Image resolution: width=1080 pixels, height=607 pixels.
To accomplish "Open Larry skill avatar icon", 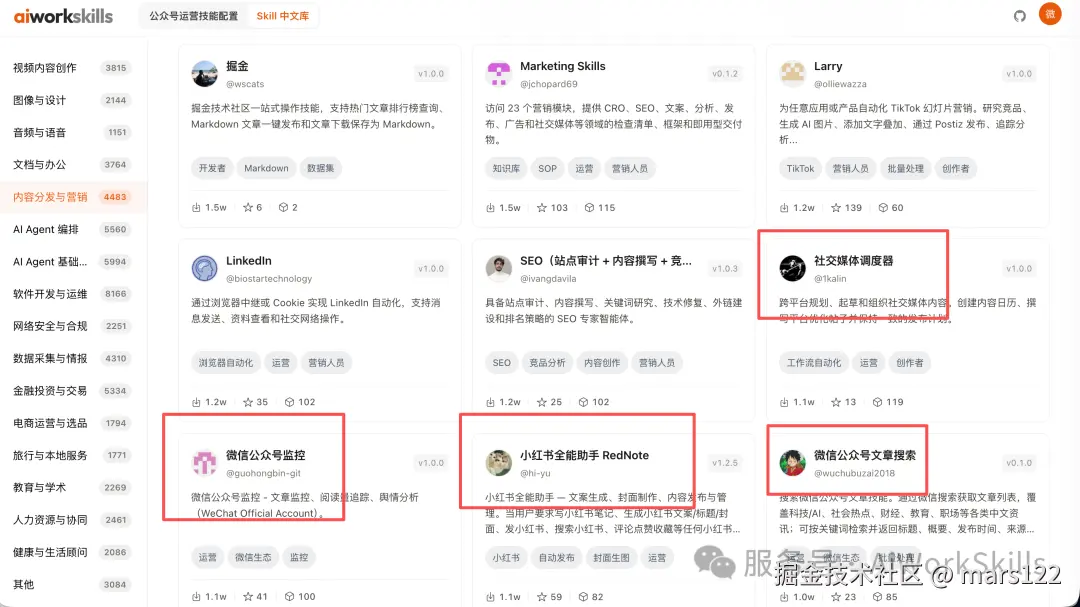I will click(793, 74).
